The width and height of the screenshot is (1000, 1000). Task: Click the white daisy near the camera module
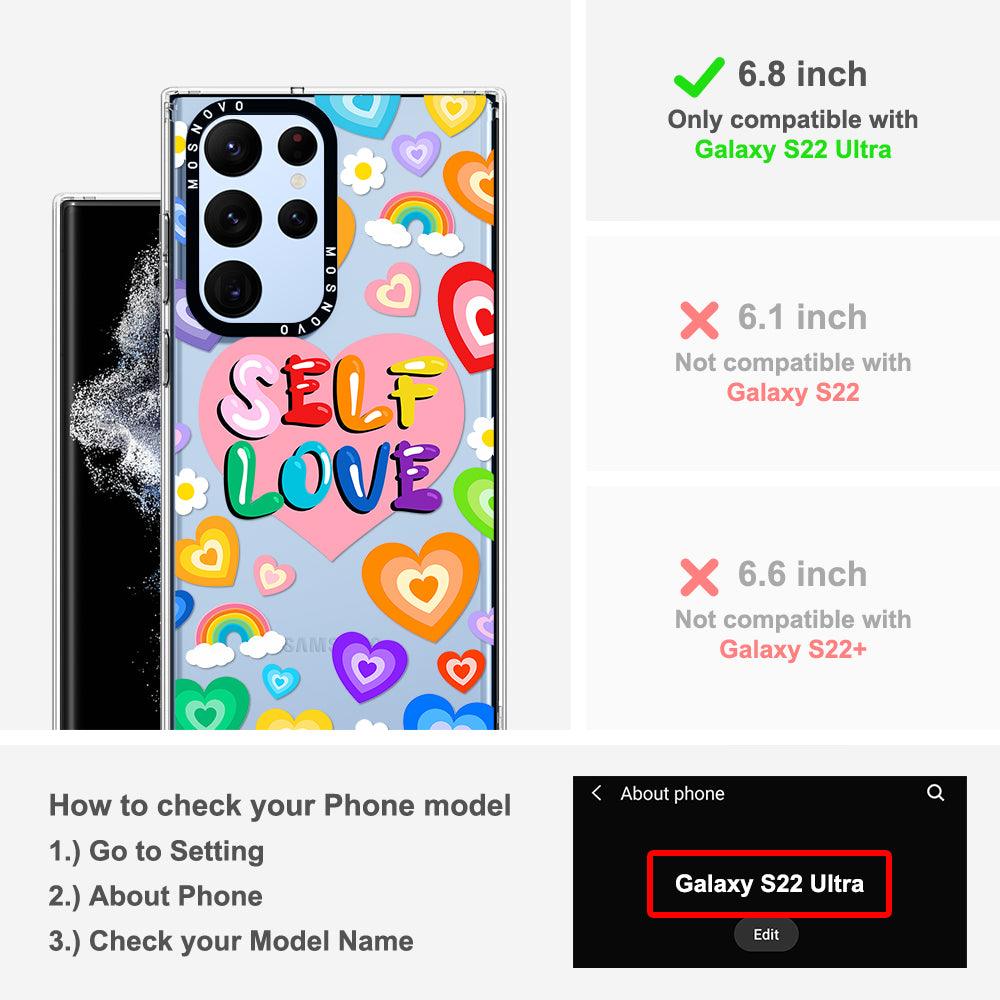(363, 171)
